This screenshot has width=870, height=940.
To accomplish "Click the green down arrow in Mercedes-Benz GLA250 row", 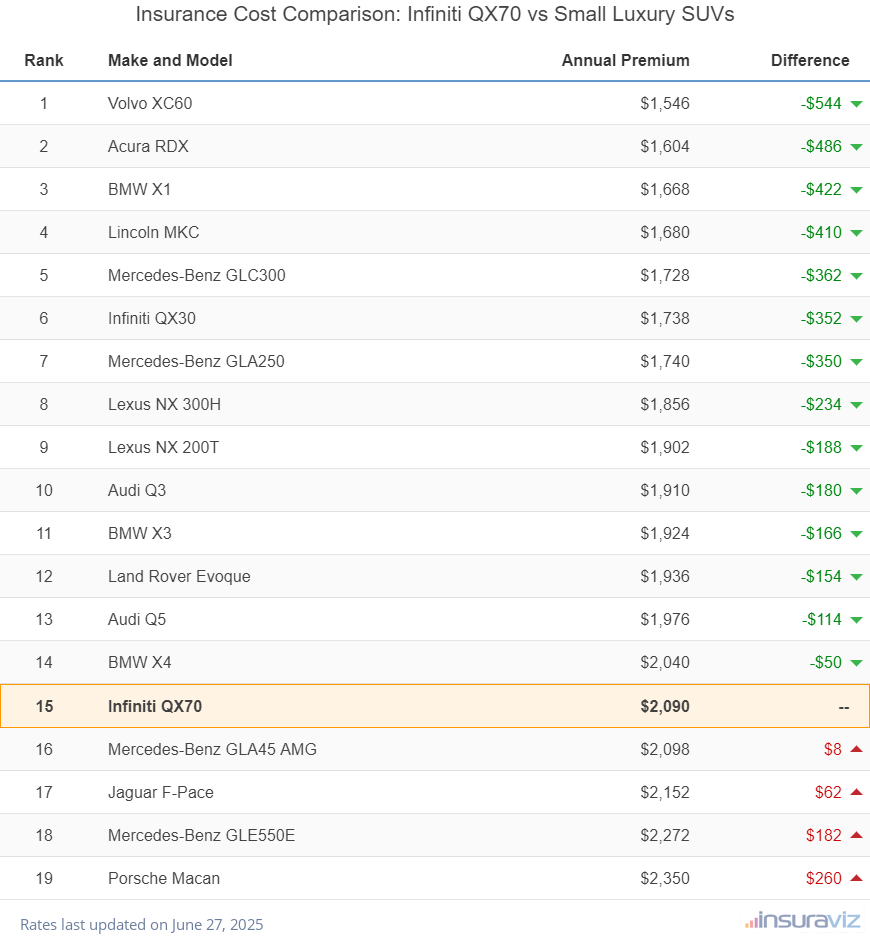I will pos(856,362).
